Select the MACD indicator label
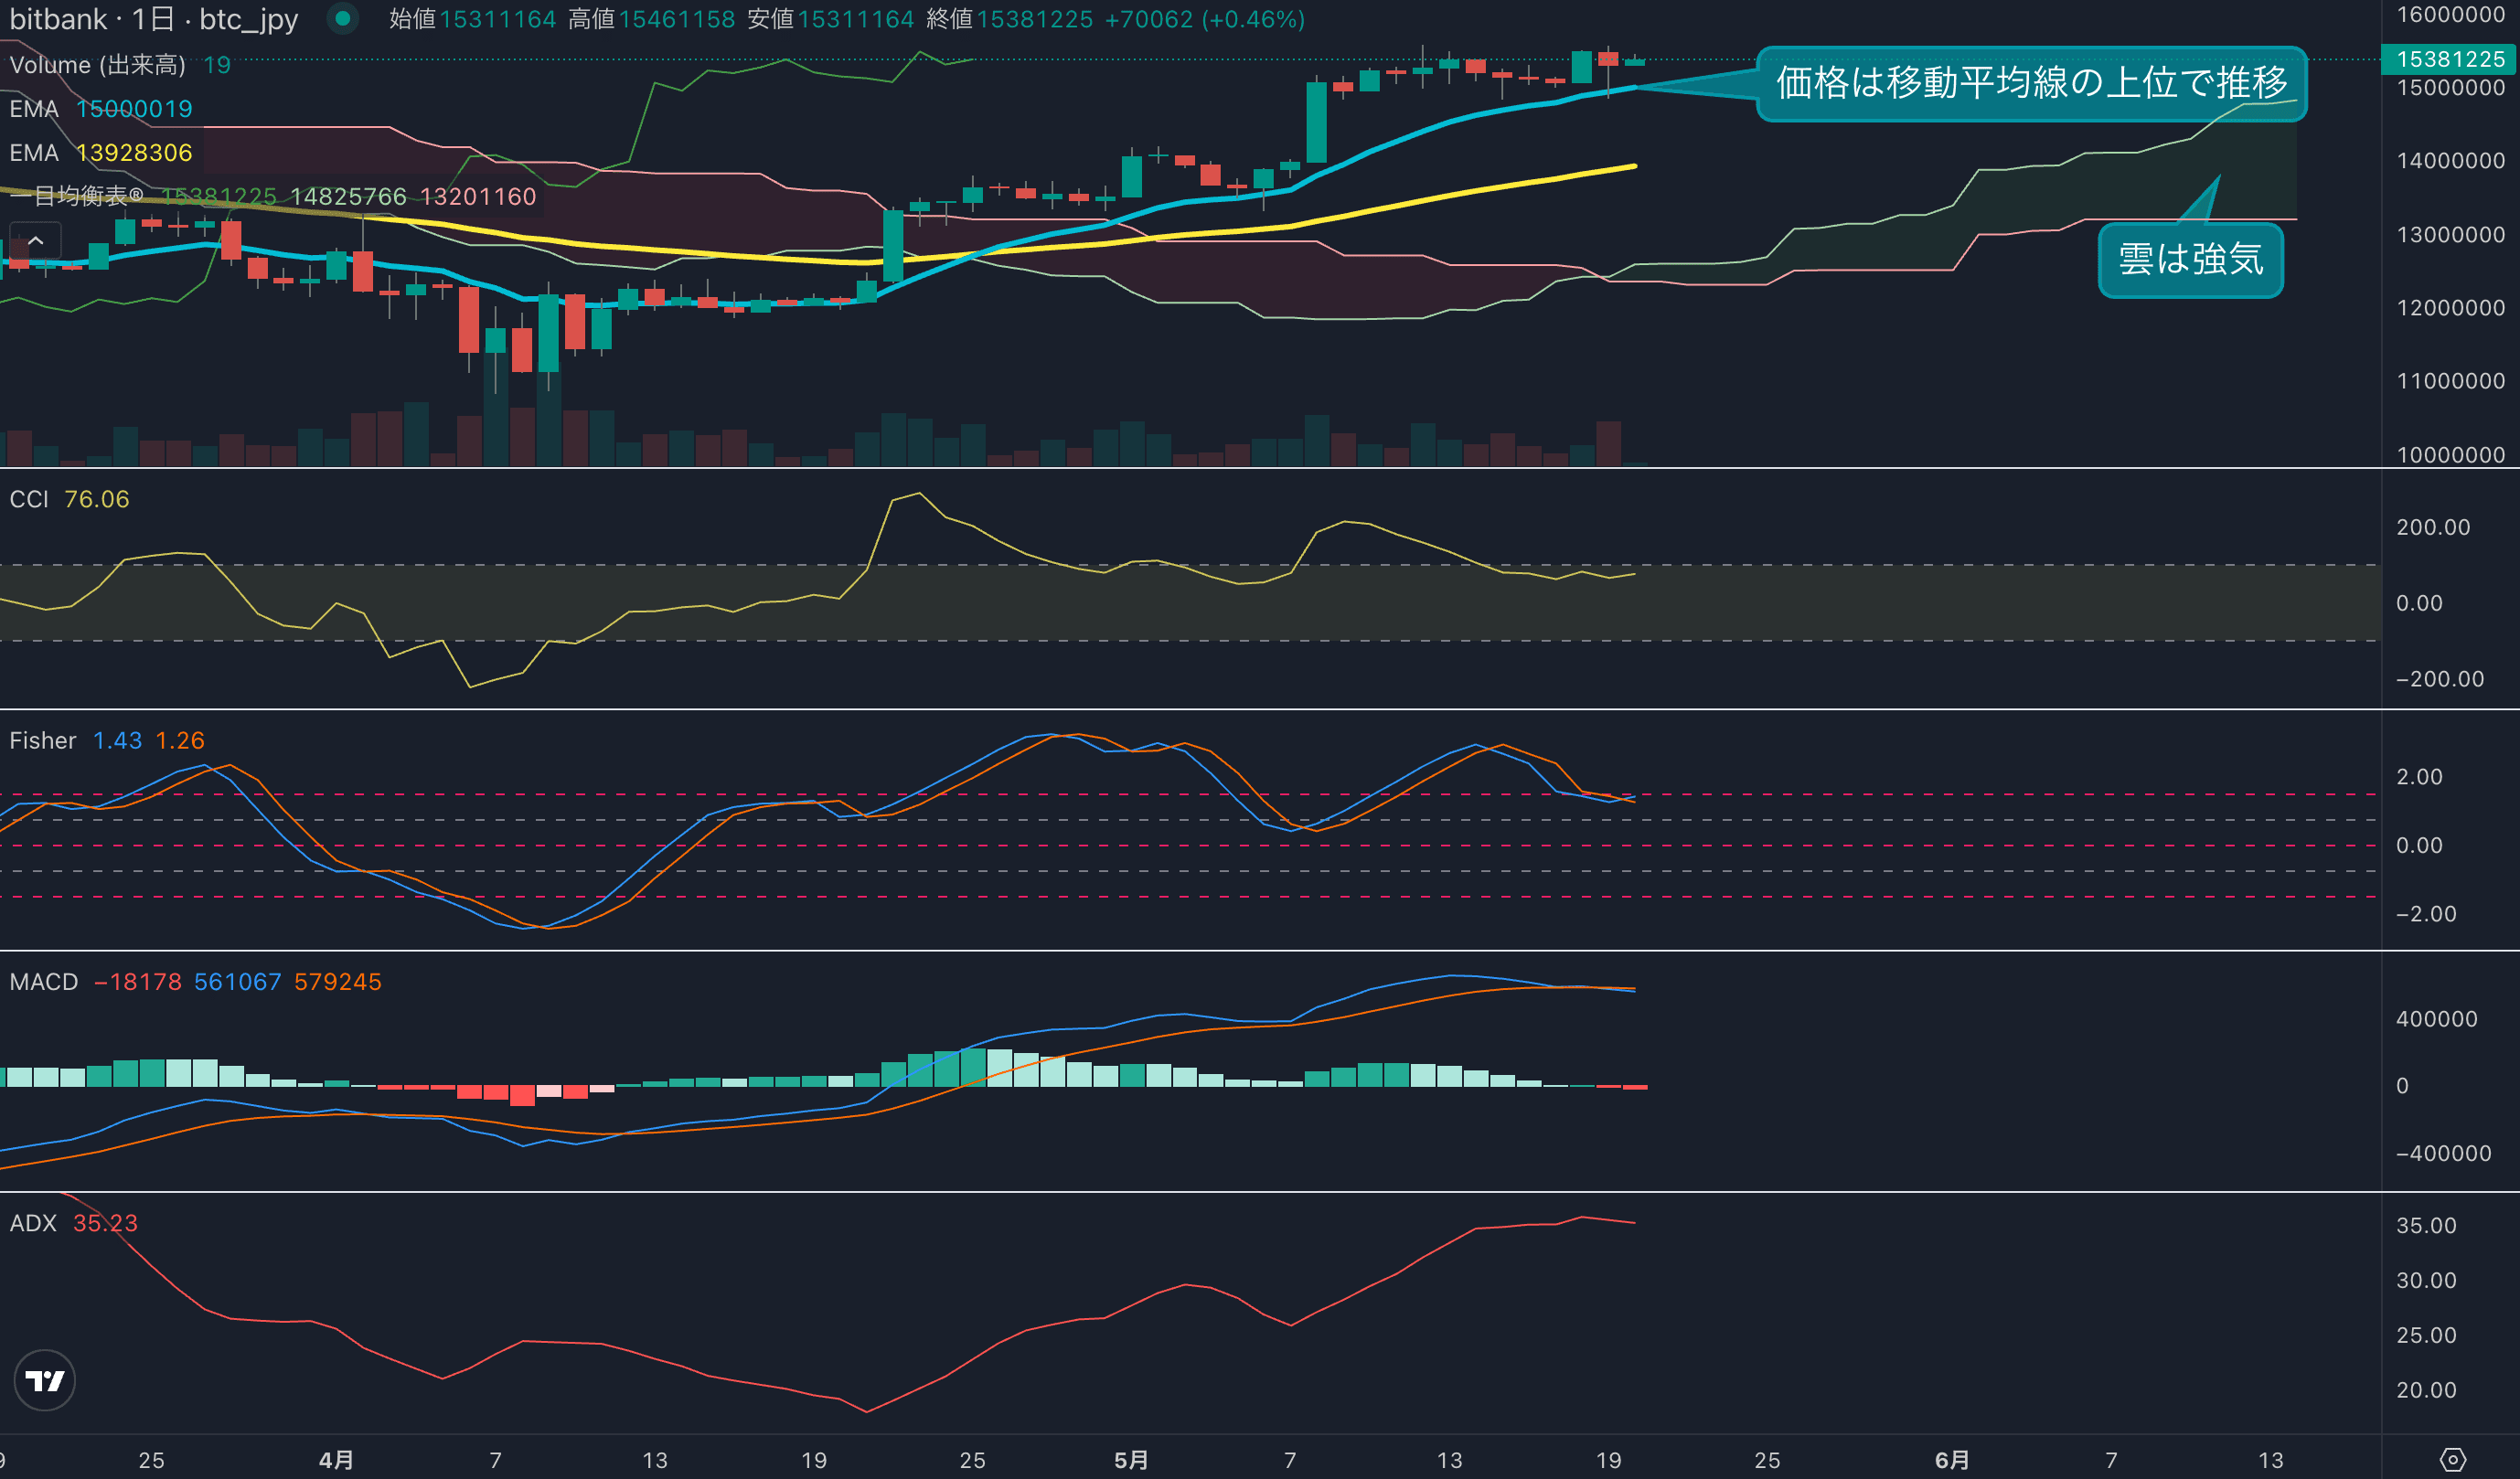 point(43,982)
